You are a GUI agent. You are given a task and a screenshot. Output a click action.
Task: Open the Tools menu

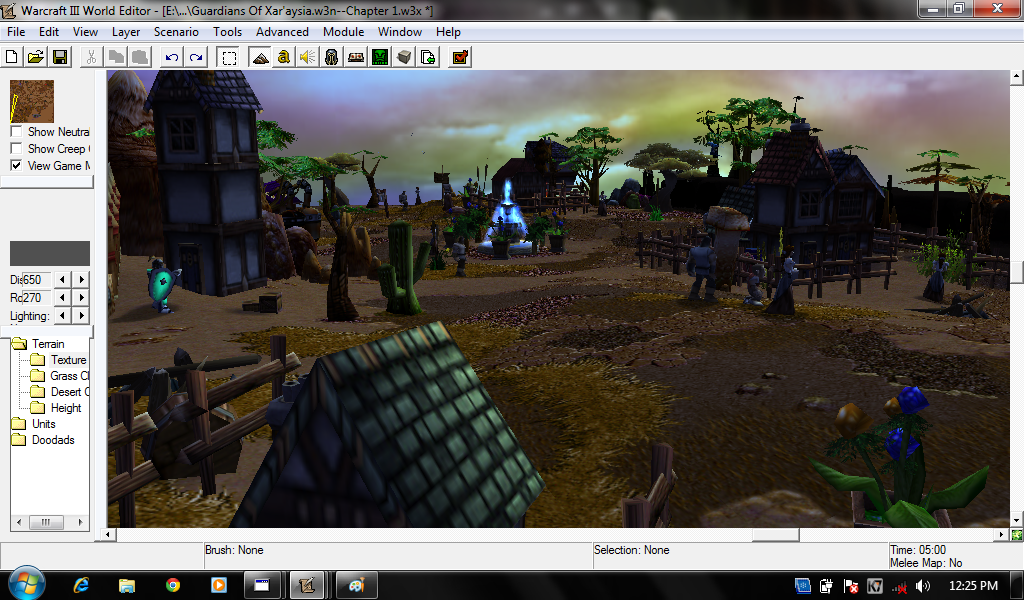click(x=227, y=31)
